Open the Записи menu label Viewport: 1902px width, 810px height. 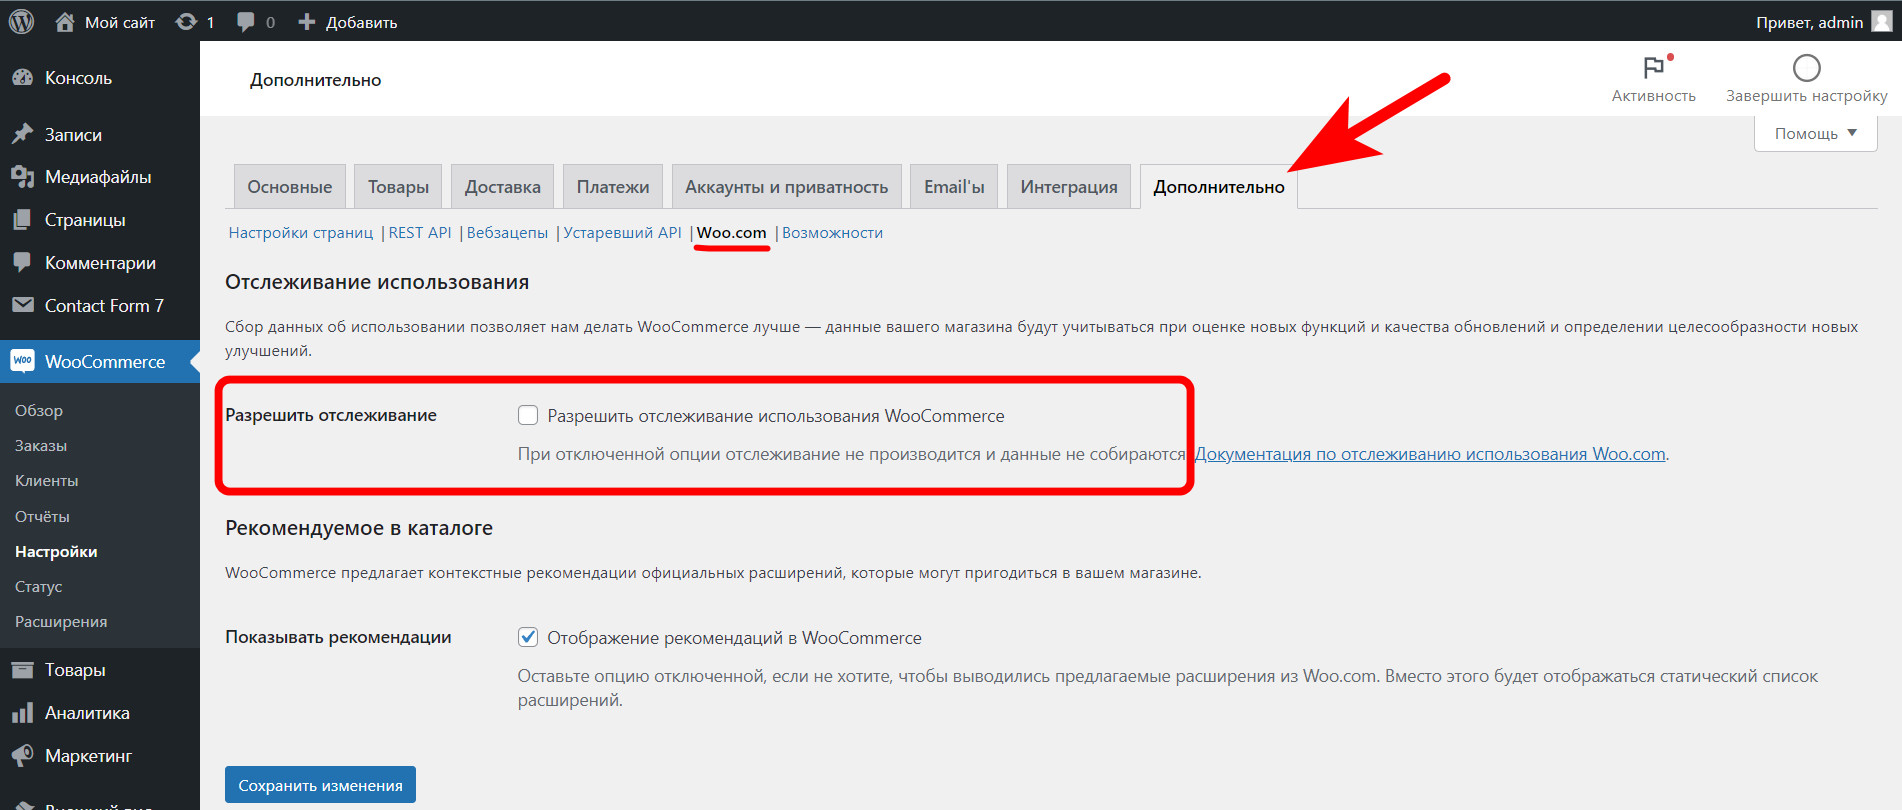pyautogui.click(x=73, y=135)
